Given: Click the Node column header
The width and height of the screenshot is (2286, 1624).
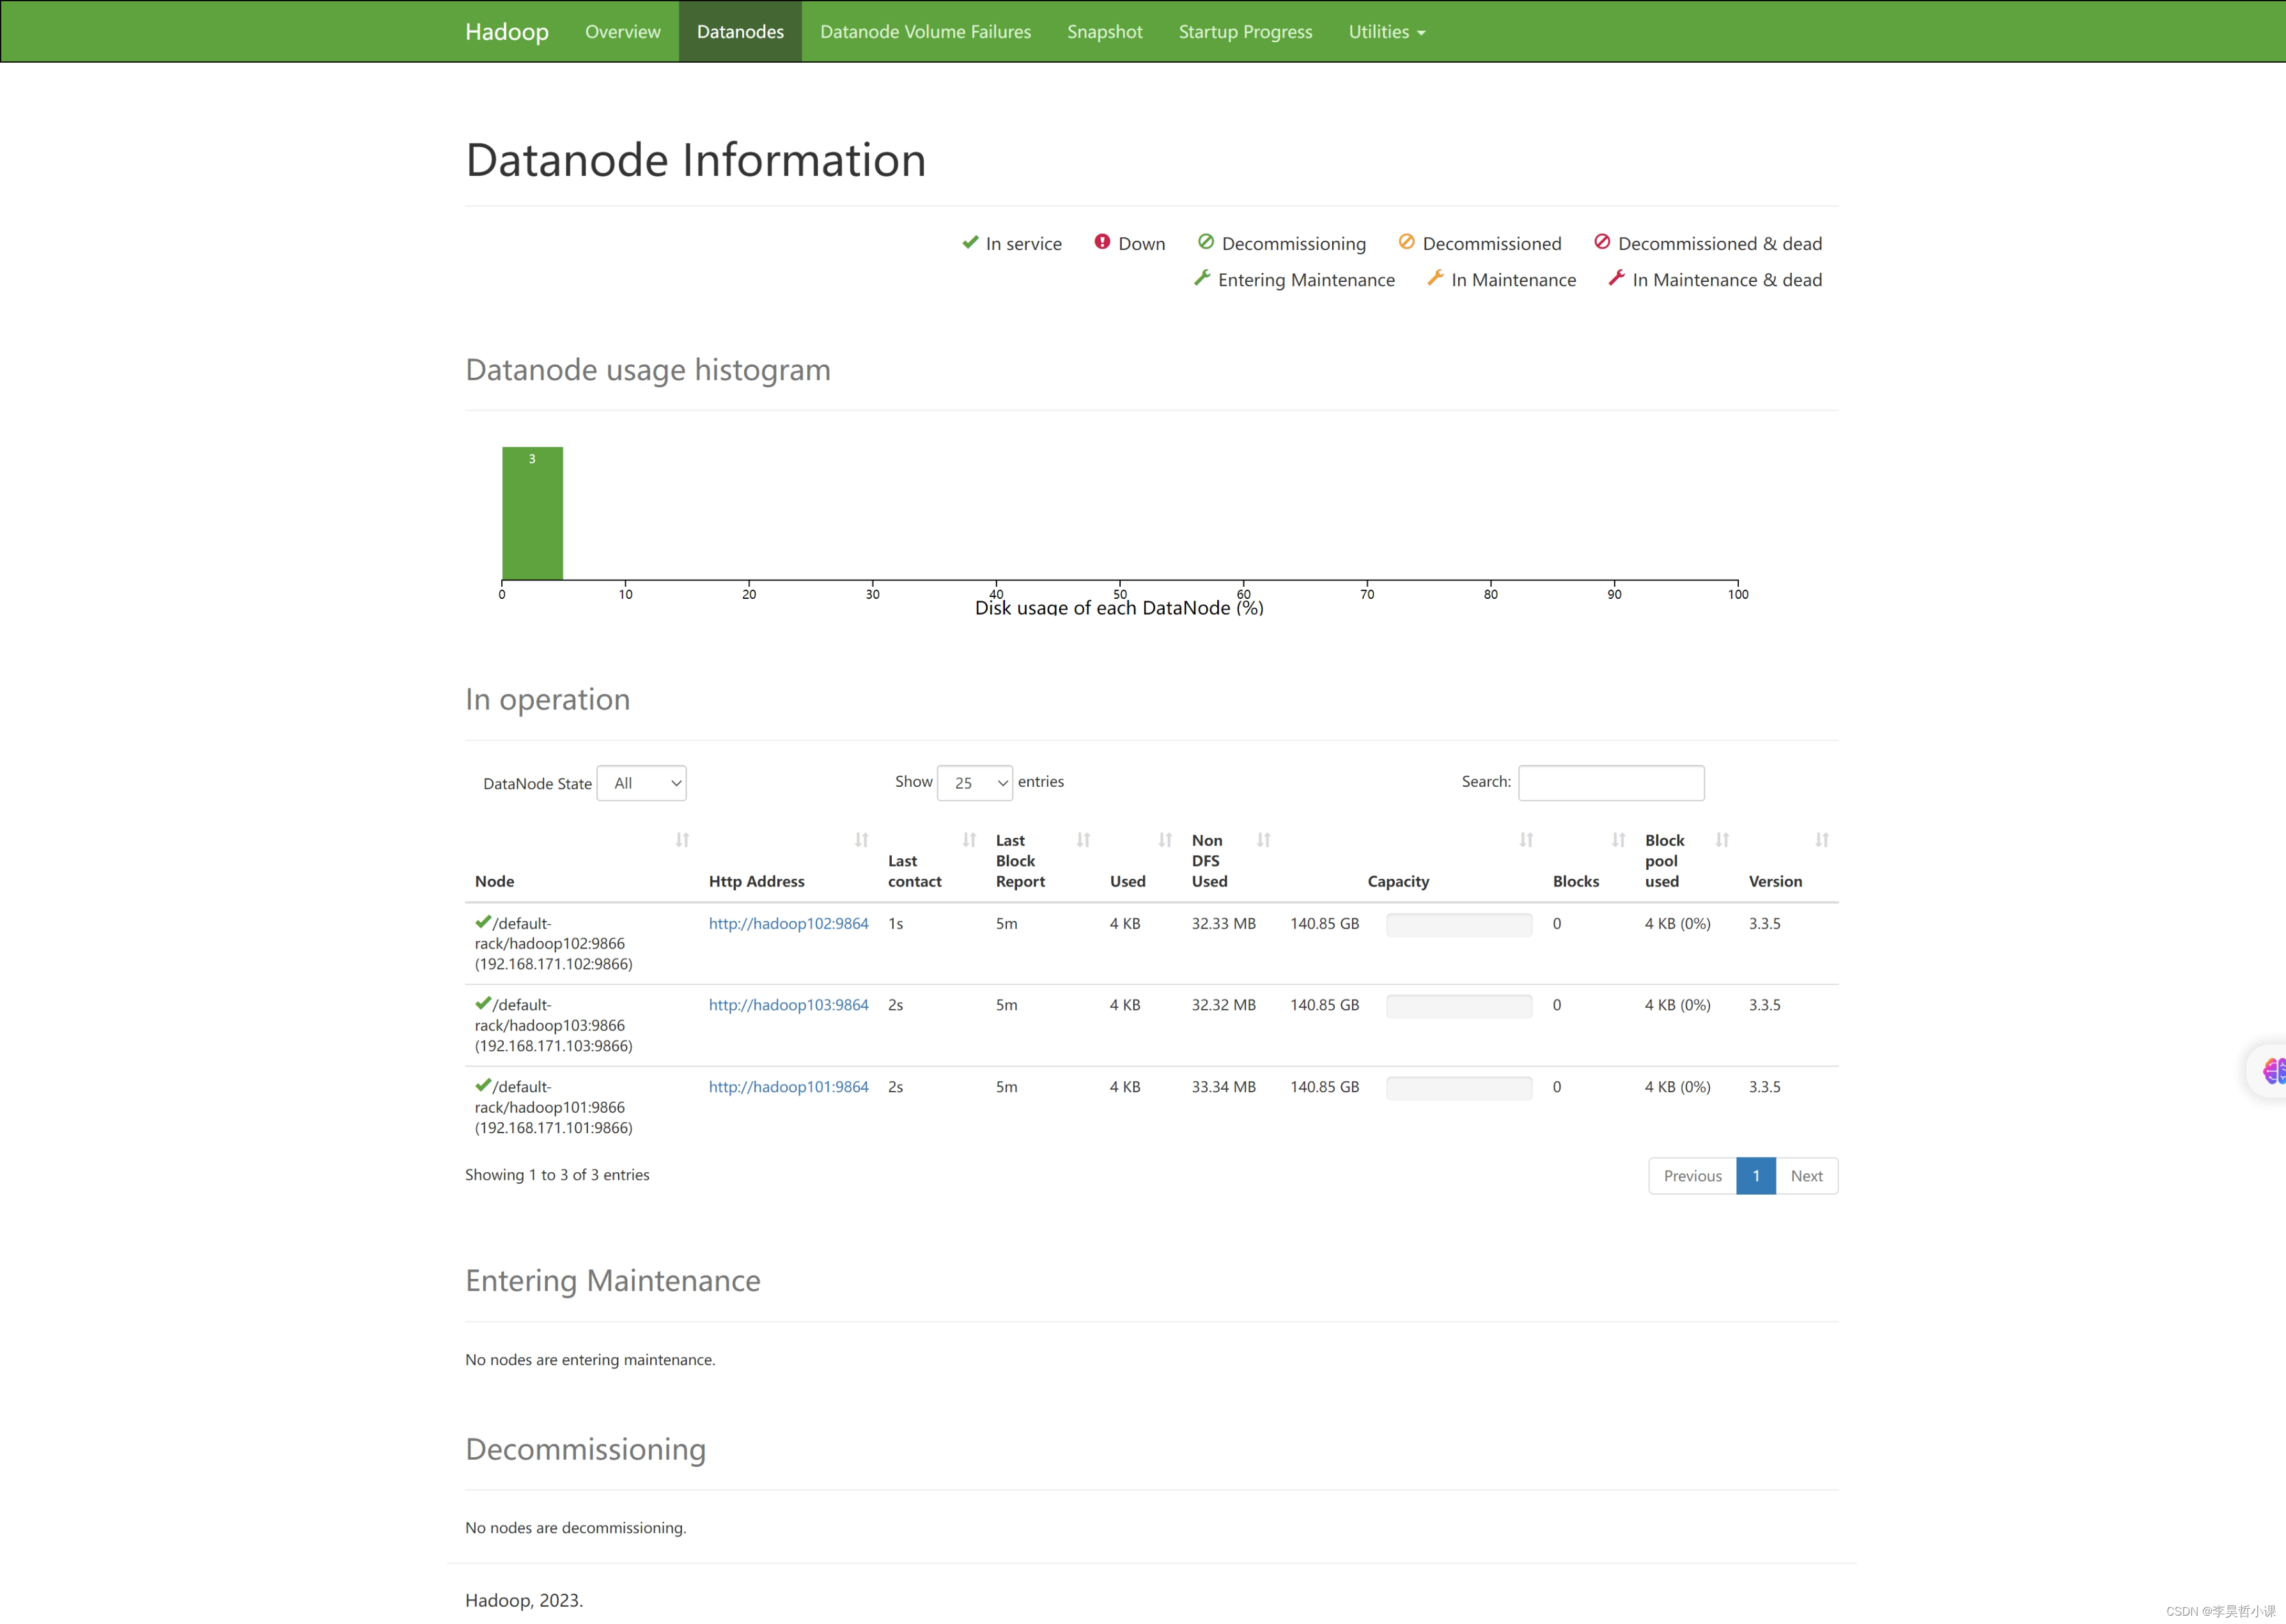Looking at the screenshot, I should 494,881.
